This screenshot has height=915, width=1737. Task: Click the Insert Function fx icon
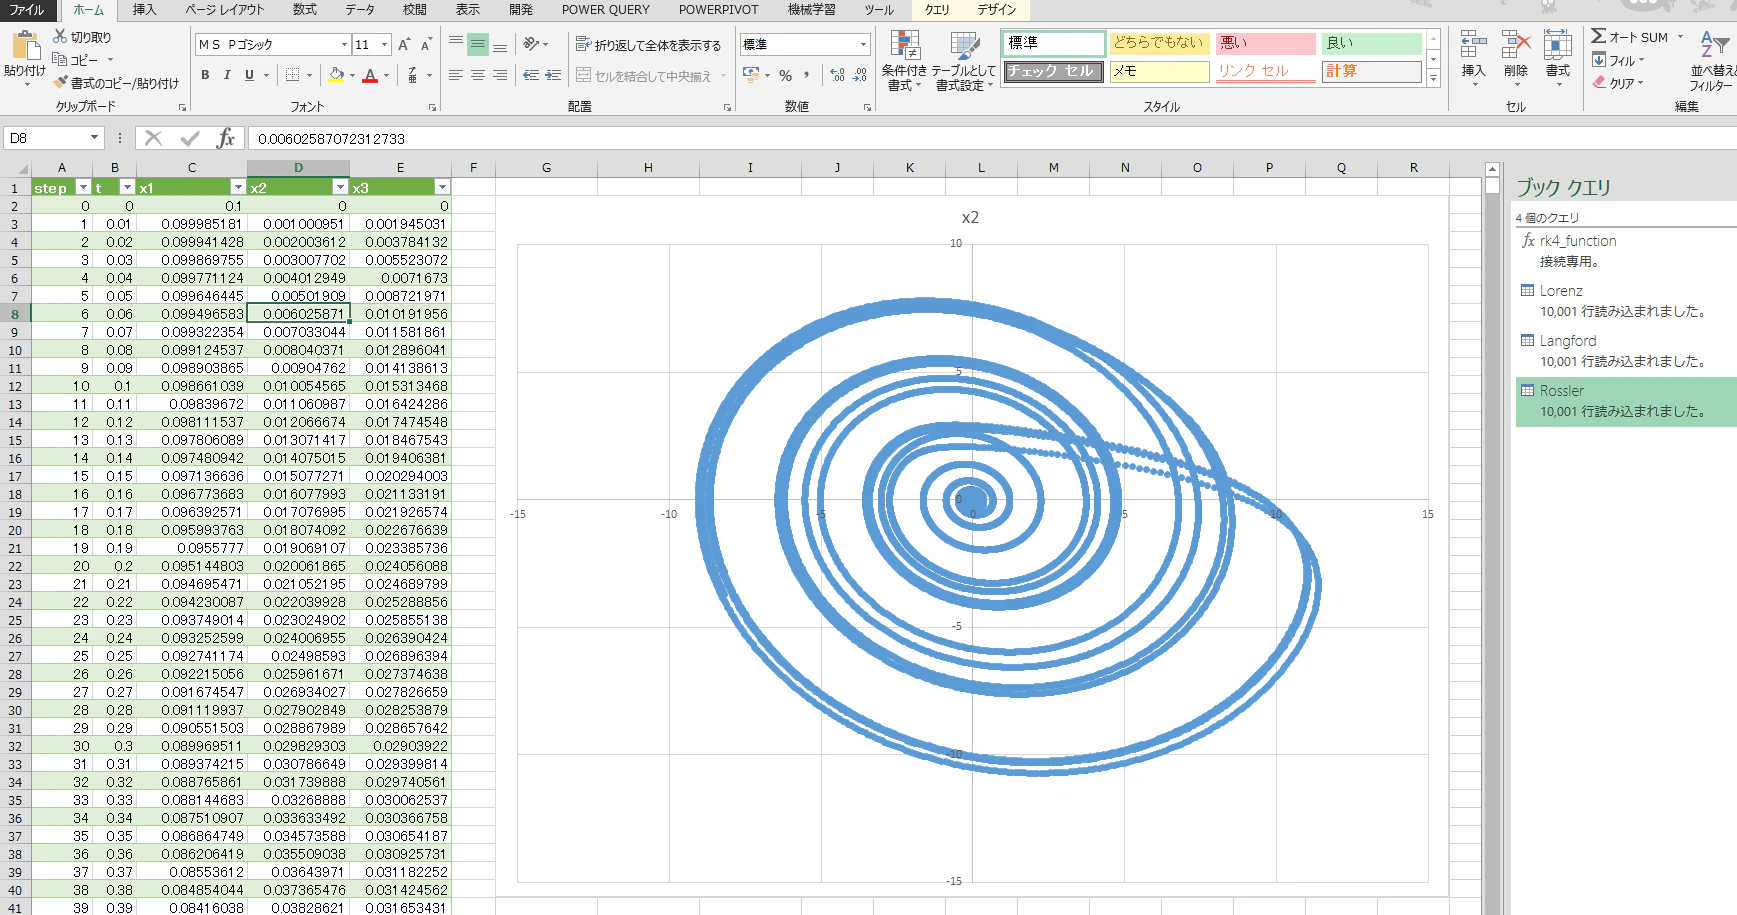[x=226, y=138]
